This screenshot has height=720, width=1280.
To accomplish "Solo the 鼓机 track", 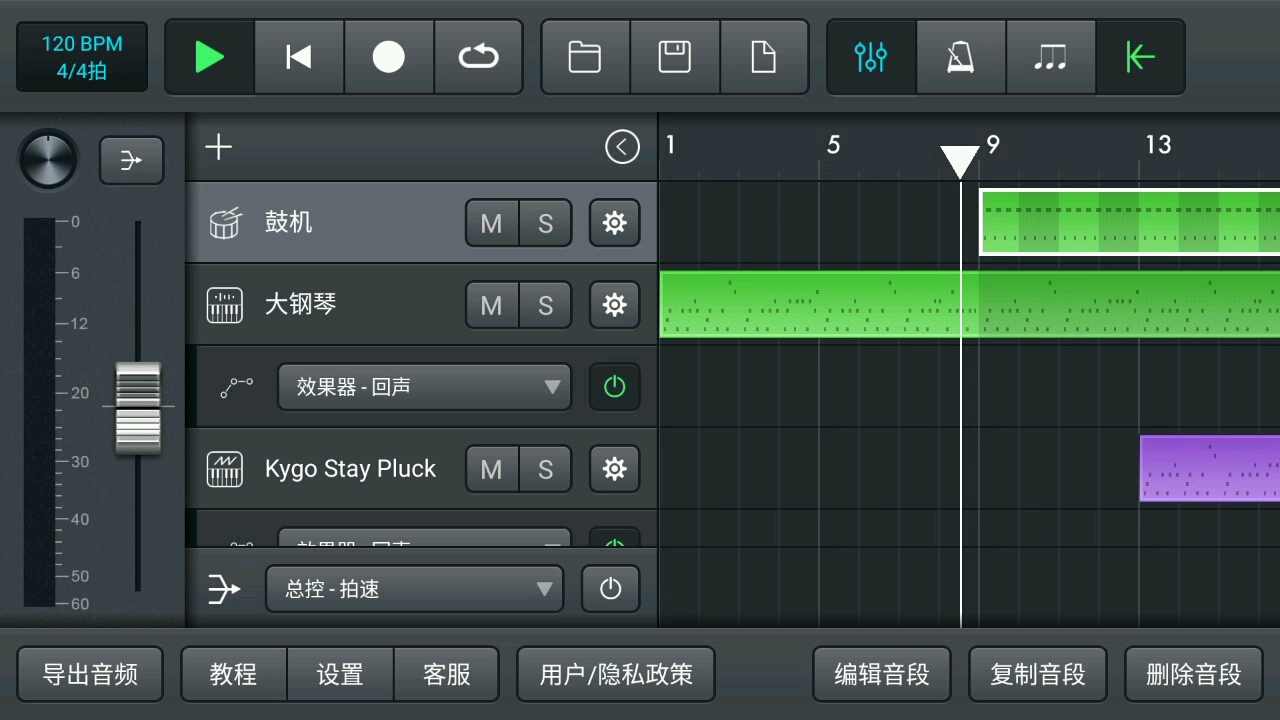I will [545, 223].
